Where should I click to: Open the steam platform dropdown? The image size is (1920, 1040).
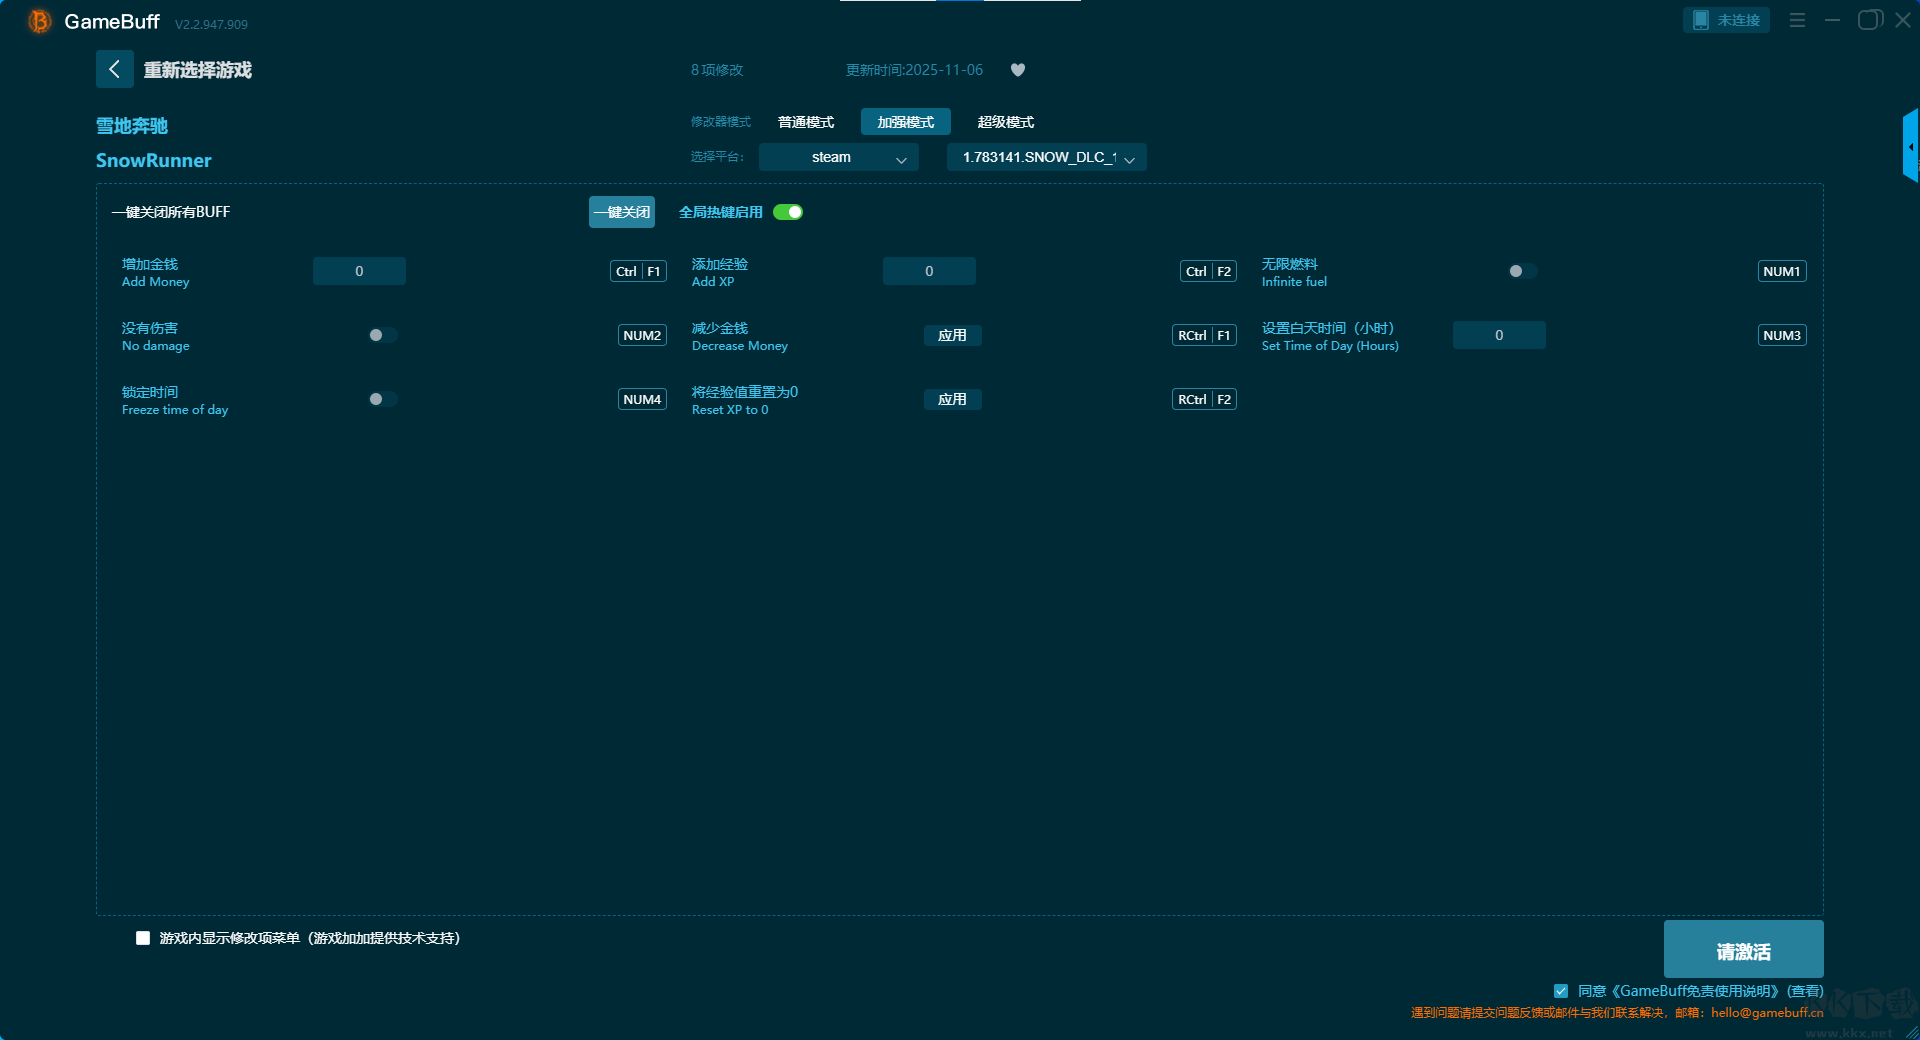point(838,157)
